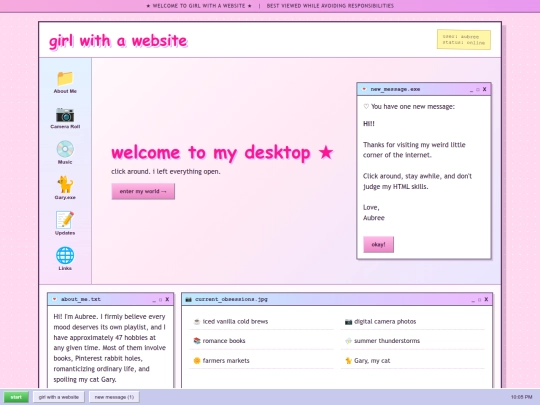The height and width of the screenshot is (405, 540).
Task: Click 'iced vanilla cold brews' text
Action: pyautogui.click(x=235, y=322)
